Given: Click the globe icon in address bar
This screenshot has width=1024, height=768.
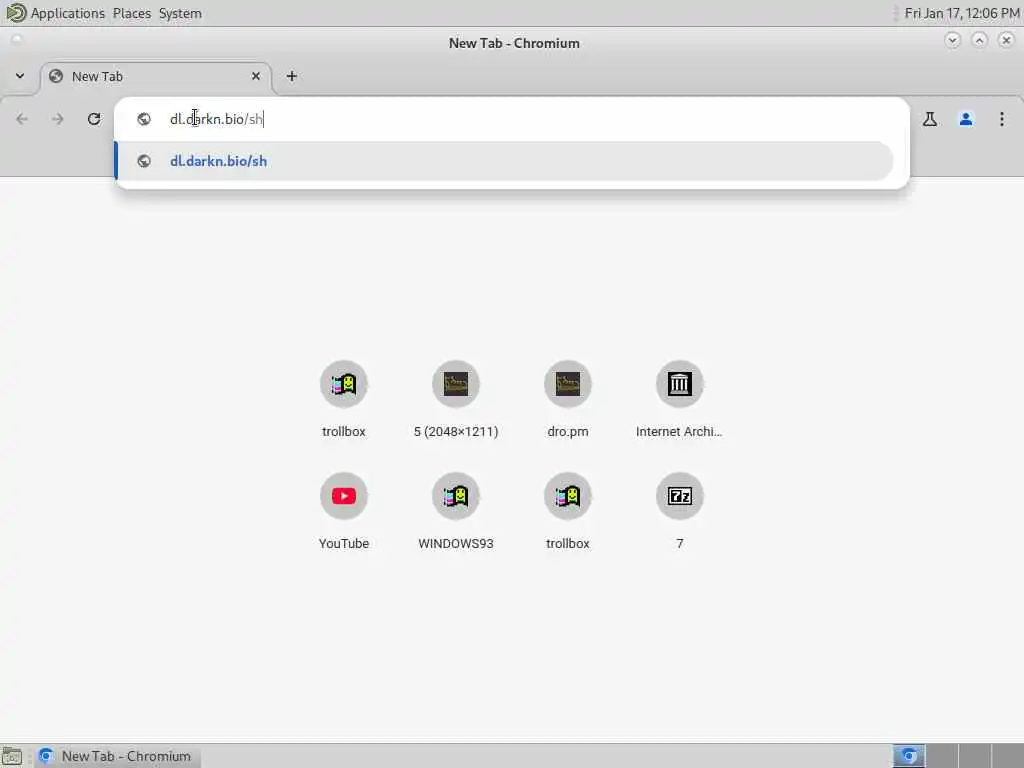Looking at the screenshot, I should pos(144,119).
